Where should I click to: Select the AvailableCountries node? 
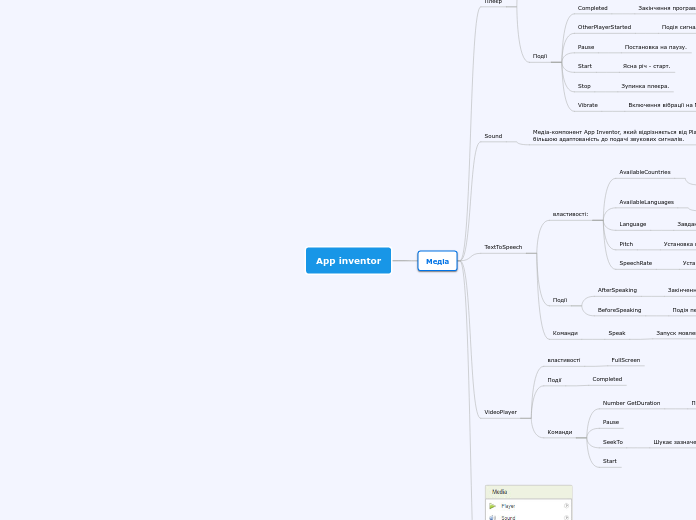(645, 172)
